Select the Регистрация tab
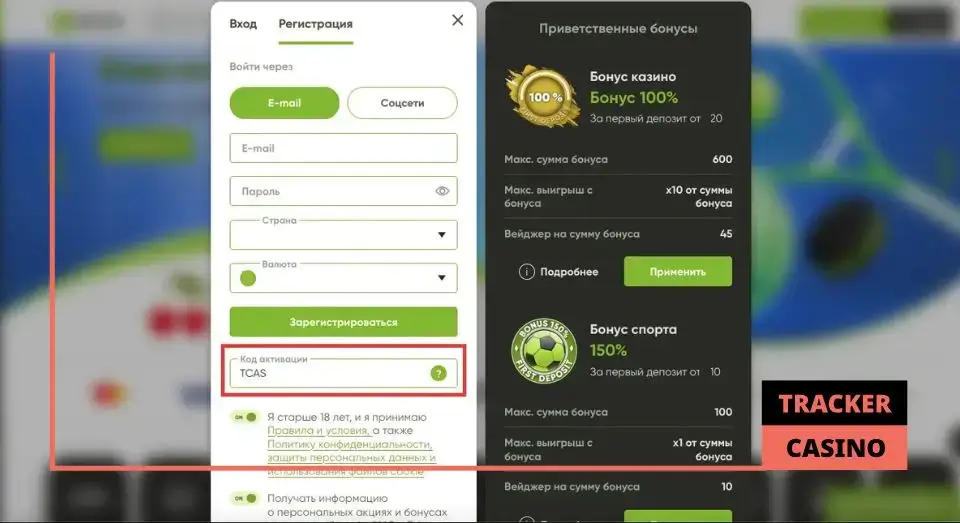The height and width of the screenshot is (523, 960). pos(315,24)
